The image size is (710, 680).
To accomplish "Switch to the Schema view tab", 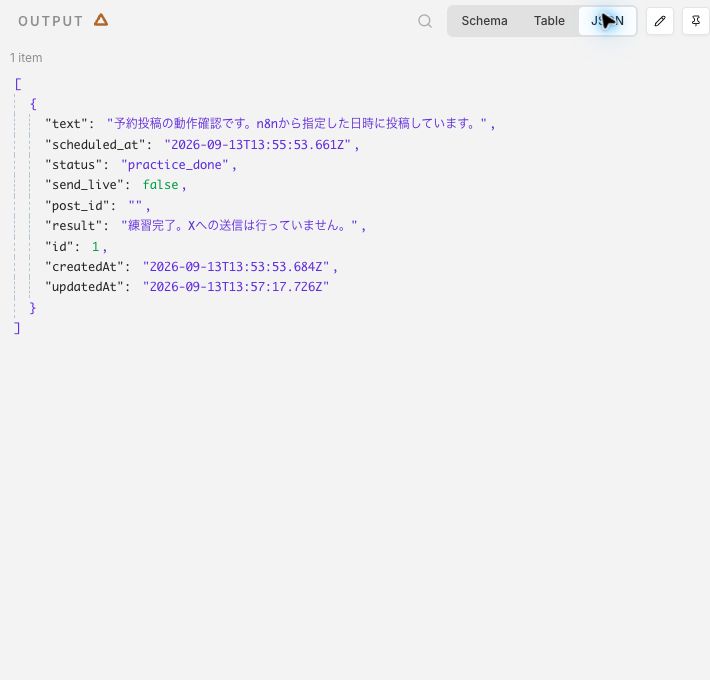I will (x=484, y=21).
